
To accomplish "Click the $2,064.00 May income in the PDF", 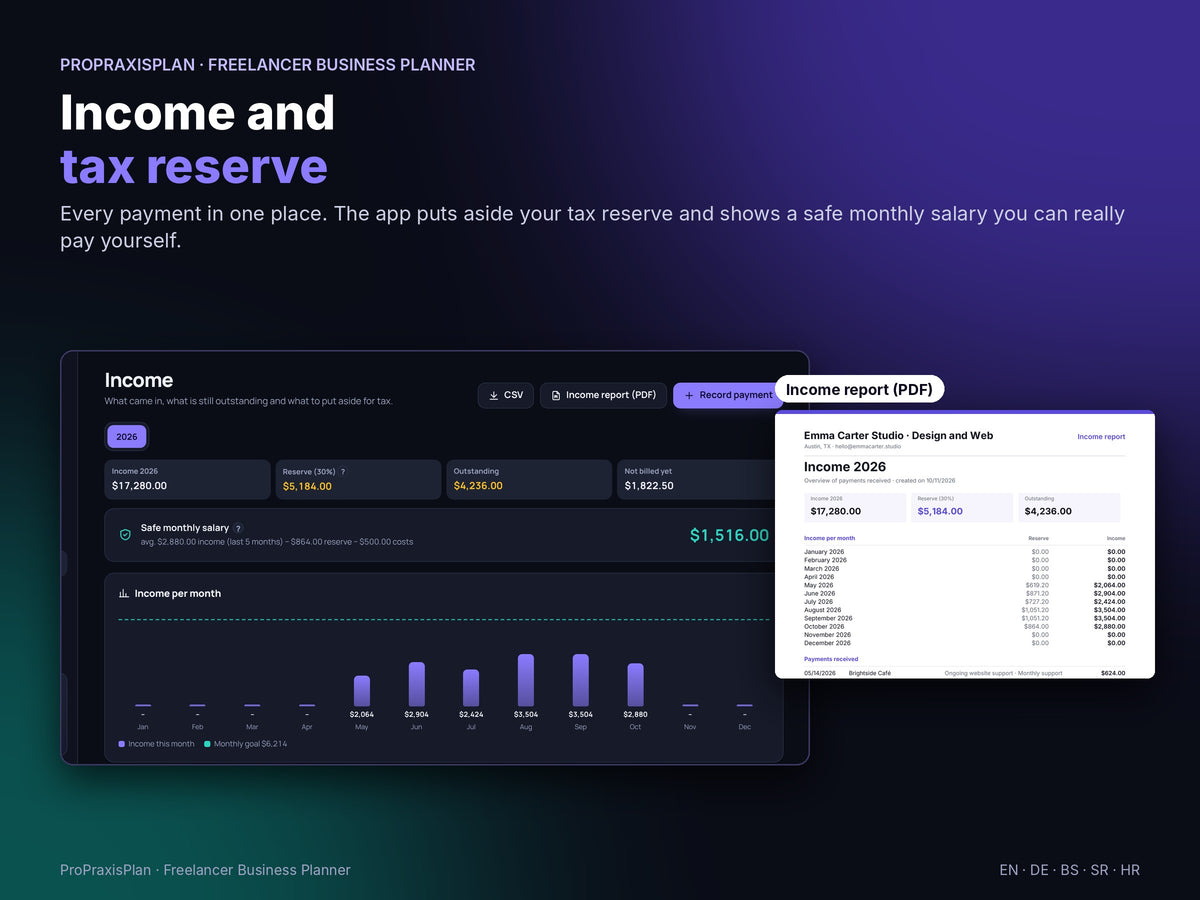I will pos(1109,585).
